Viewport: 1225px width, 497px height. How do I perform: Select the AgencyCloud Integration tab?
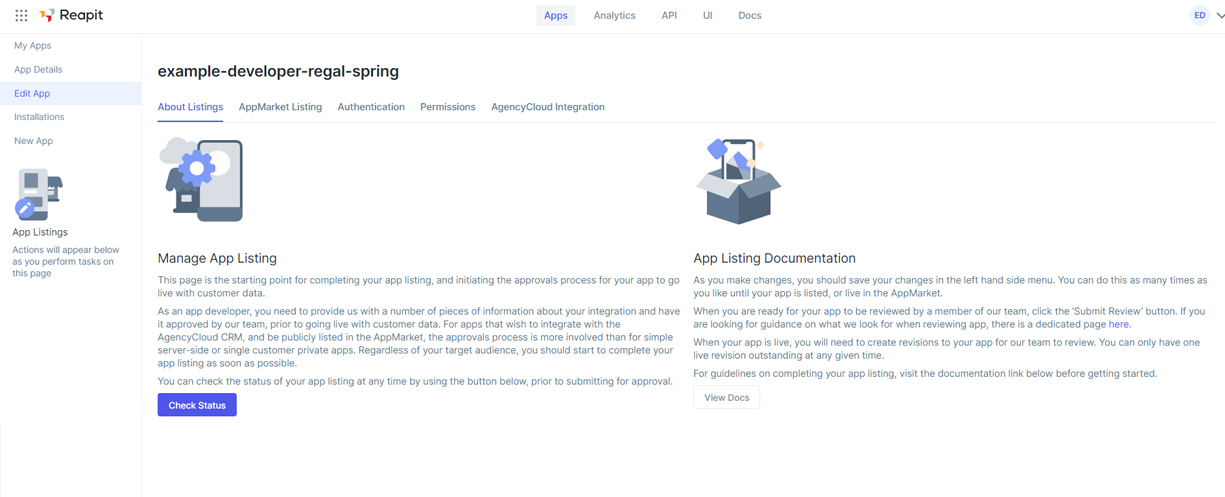[x=547, y=107]
